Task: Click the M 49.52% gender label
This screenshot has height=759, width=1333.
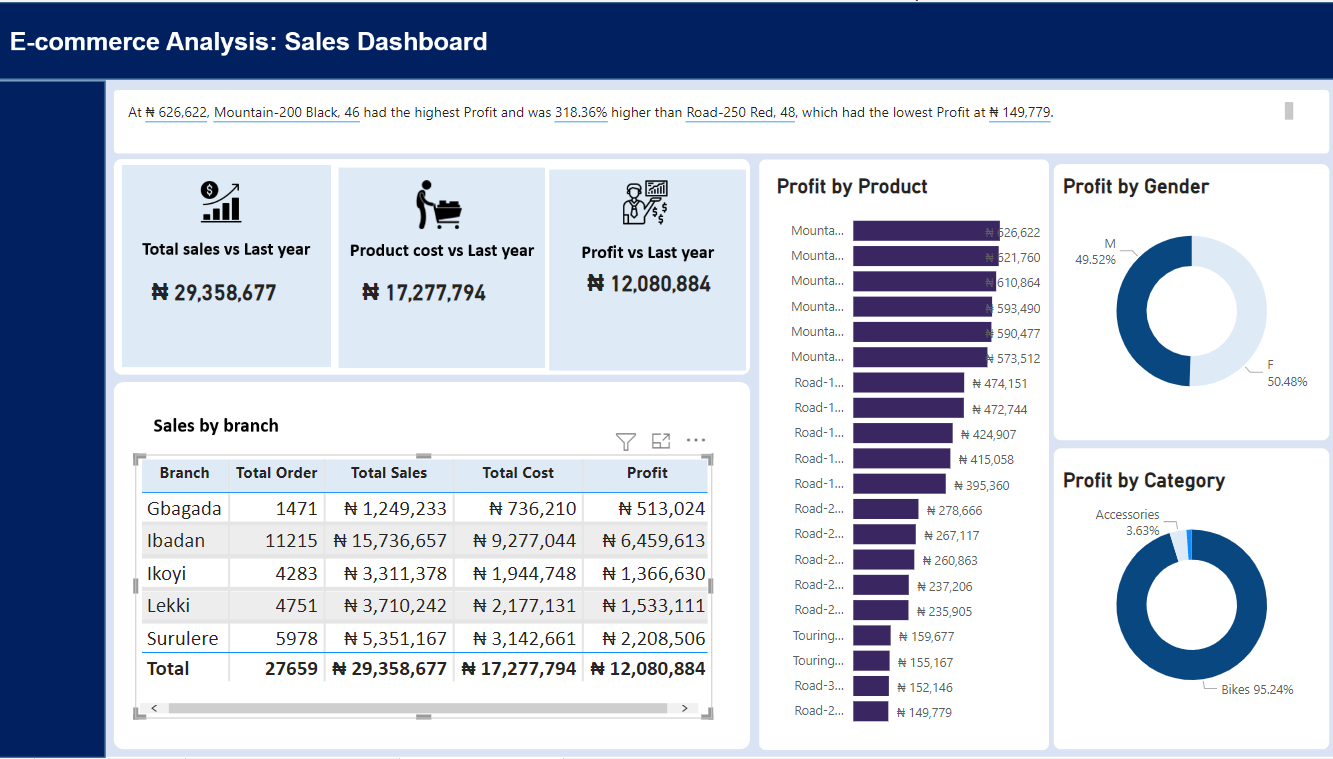Action: click(x=1096, y=252)
